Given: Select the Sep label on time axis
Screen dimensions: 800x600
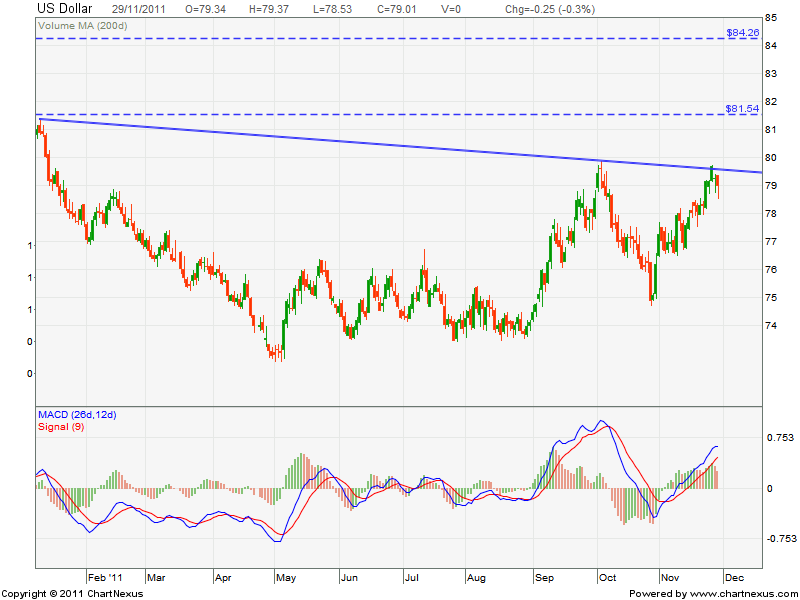Looking at the screenshot, I should pyautogui.click(x=545, y=578).
